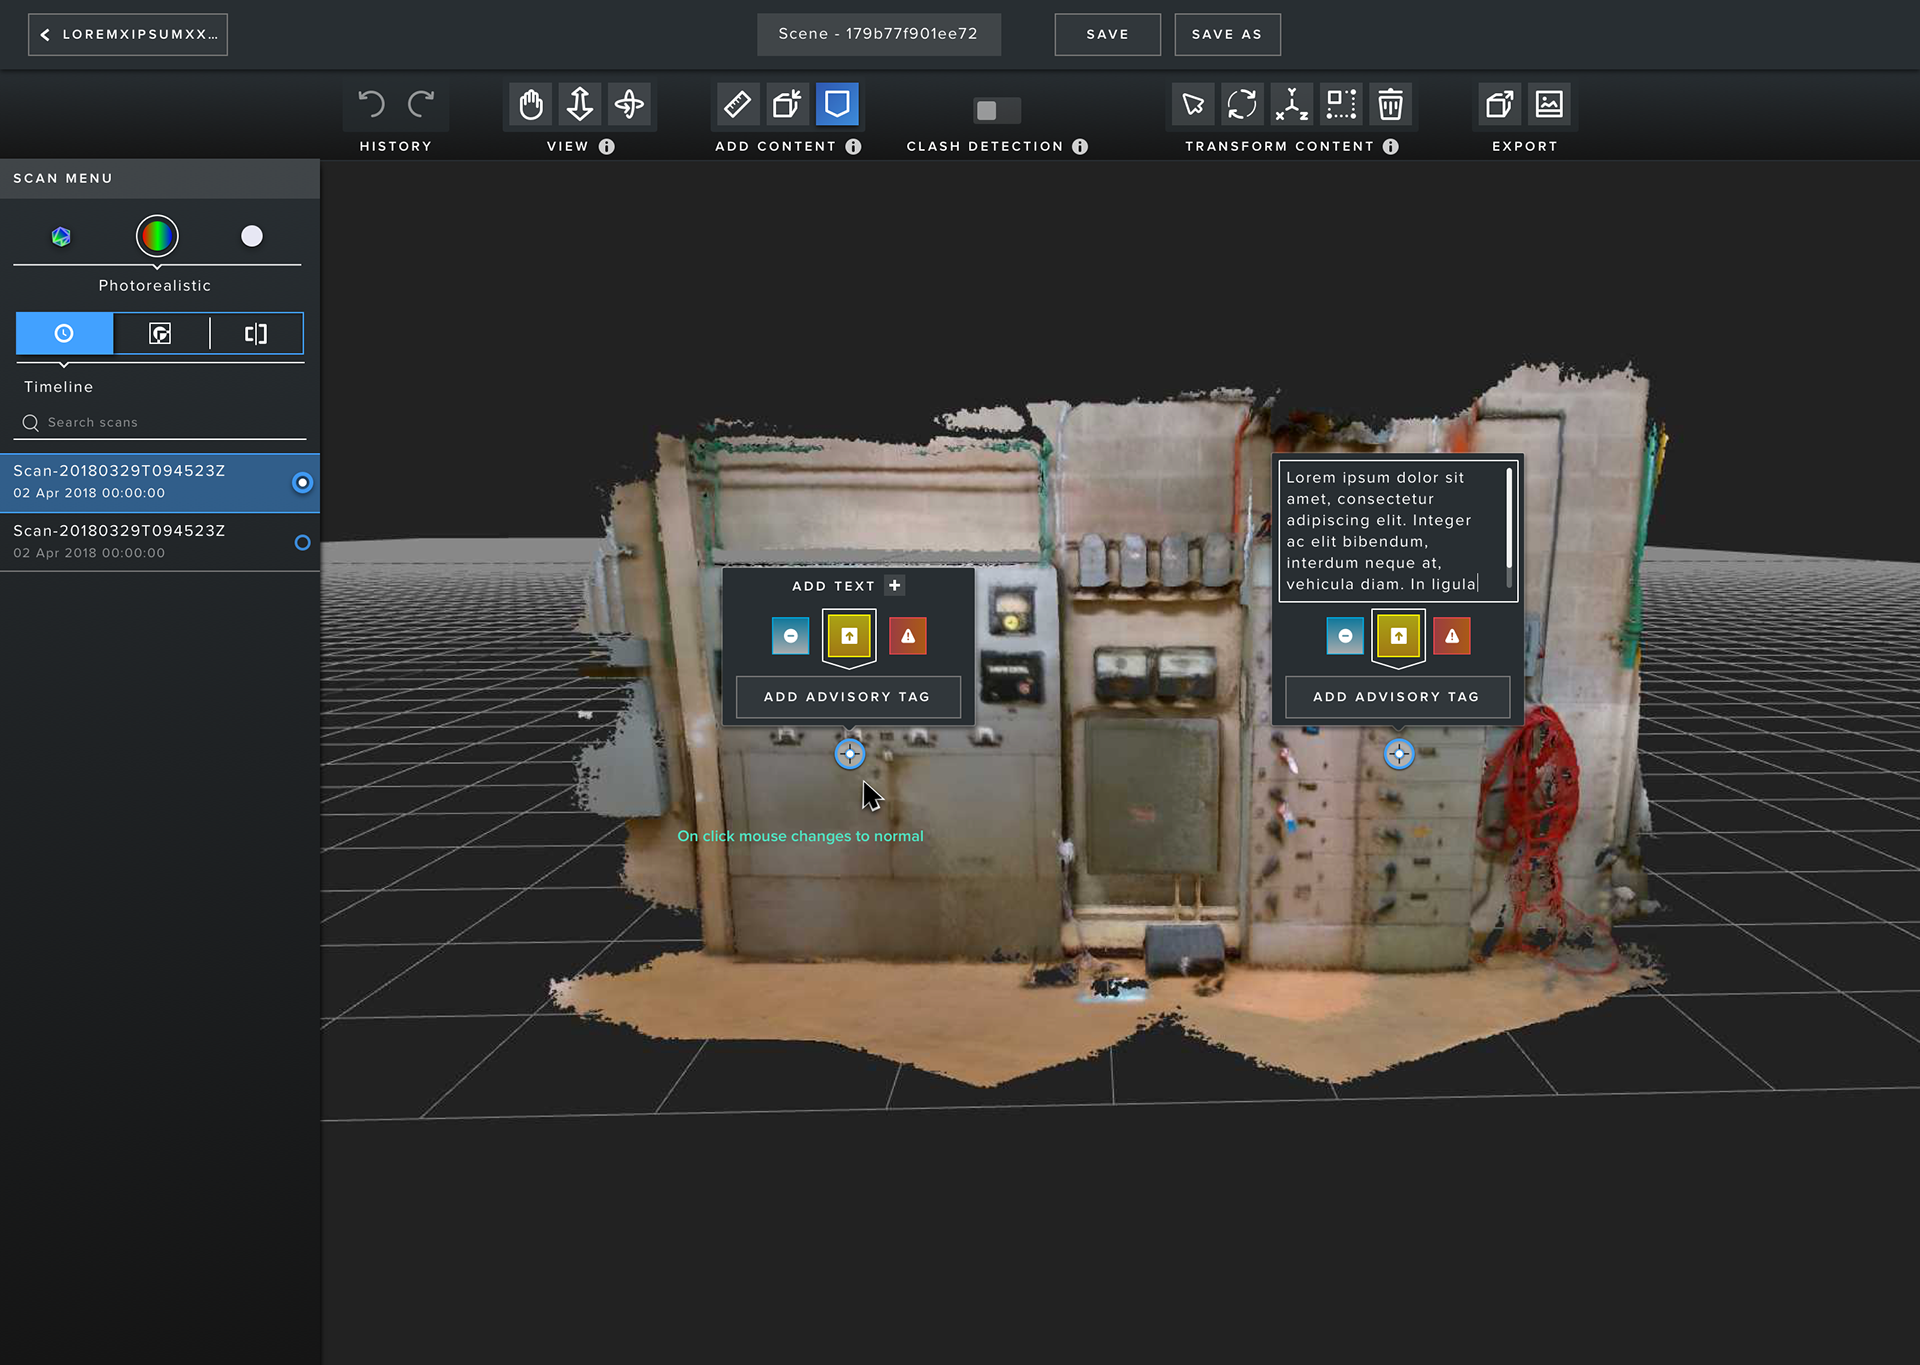Click left ADD ADVISORY TAG button

(847, 697)
